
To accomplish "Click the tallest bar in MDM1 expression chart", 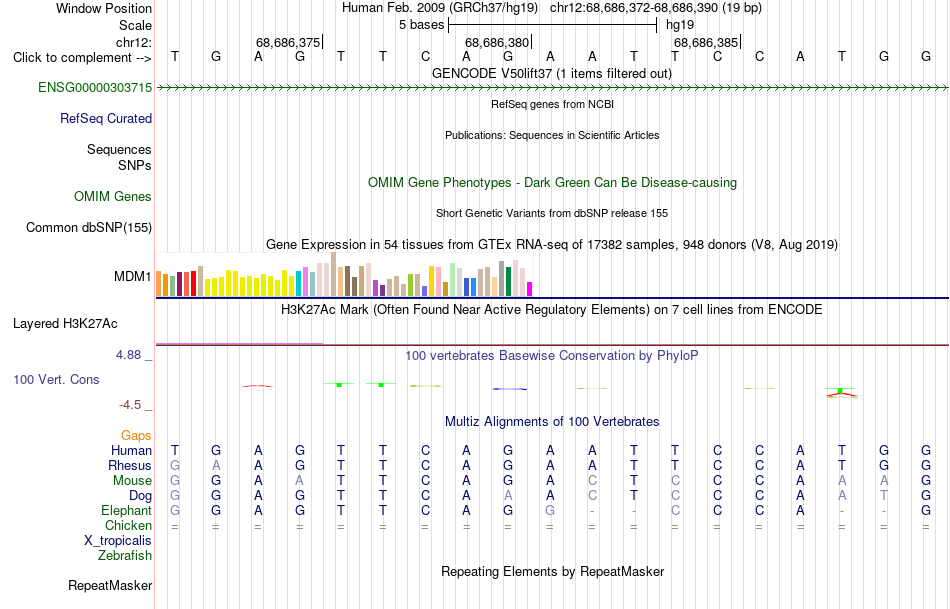I will tap(333, 274).
